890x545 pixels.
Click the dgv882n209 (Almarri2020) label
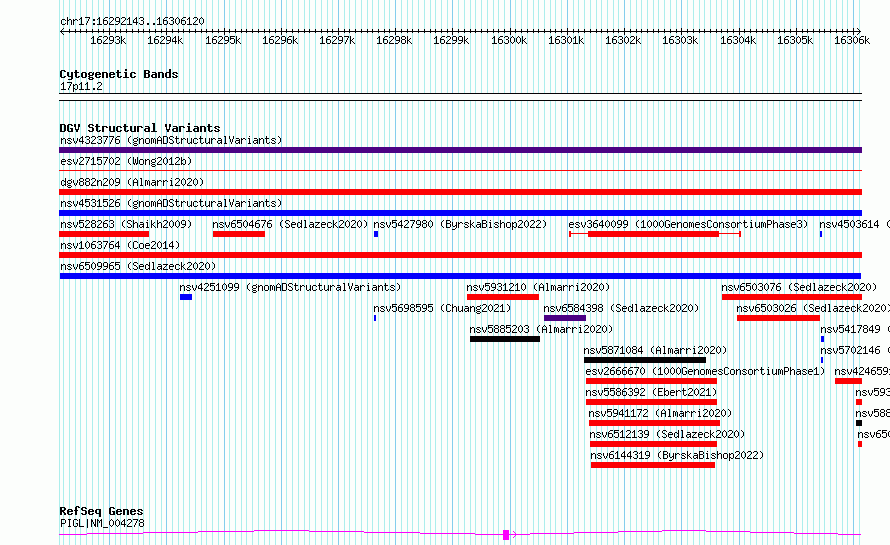132,182
